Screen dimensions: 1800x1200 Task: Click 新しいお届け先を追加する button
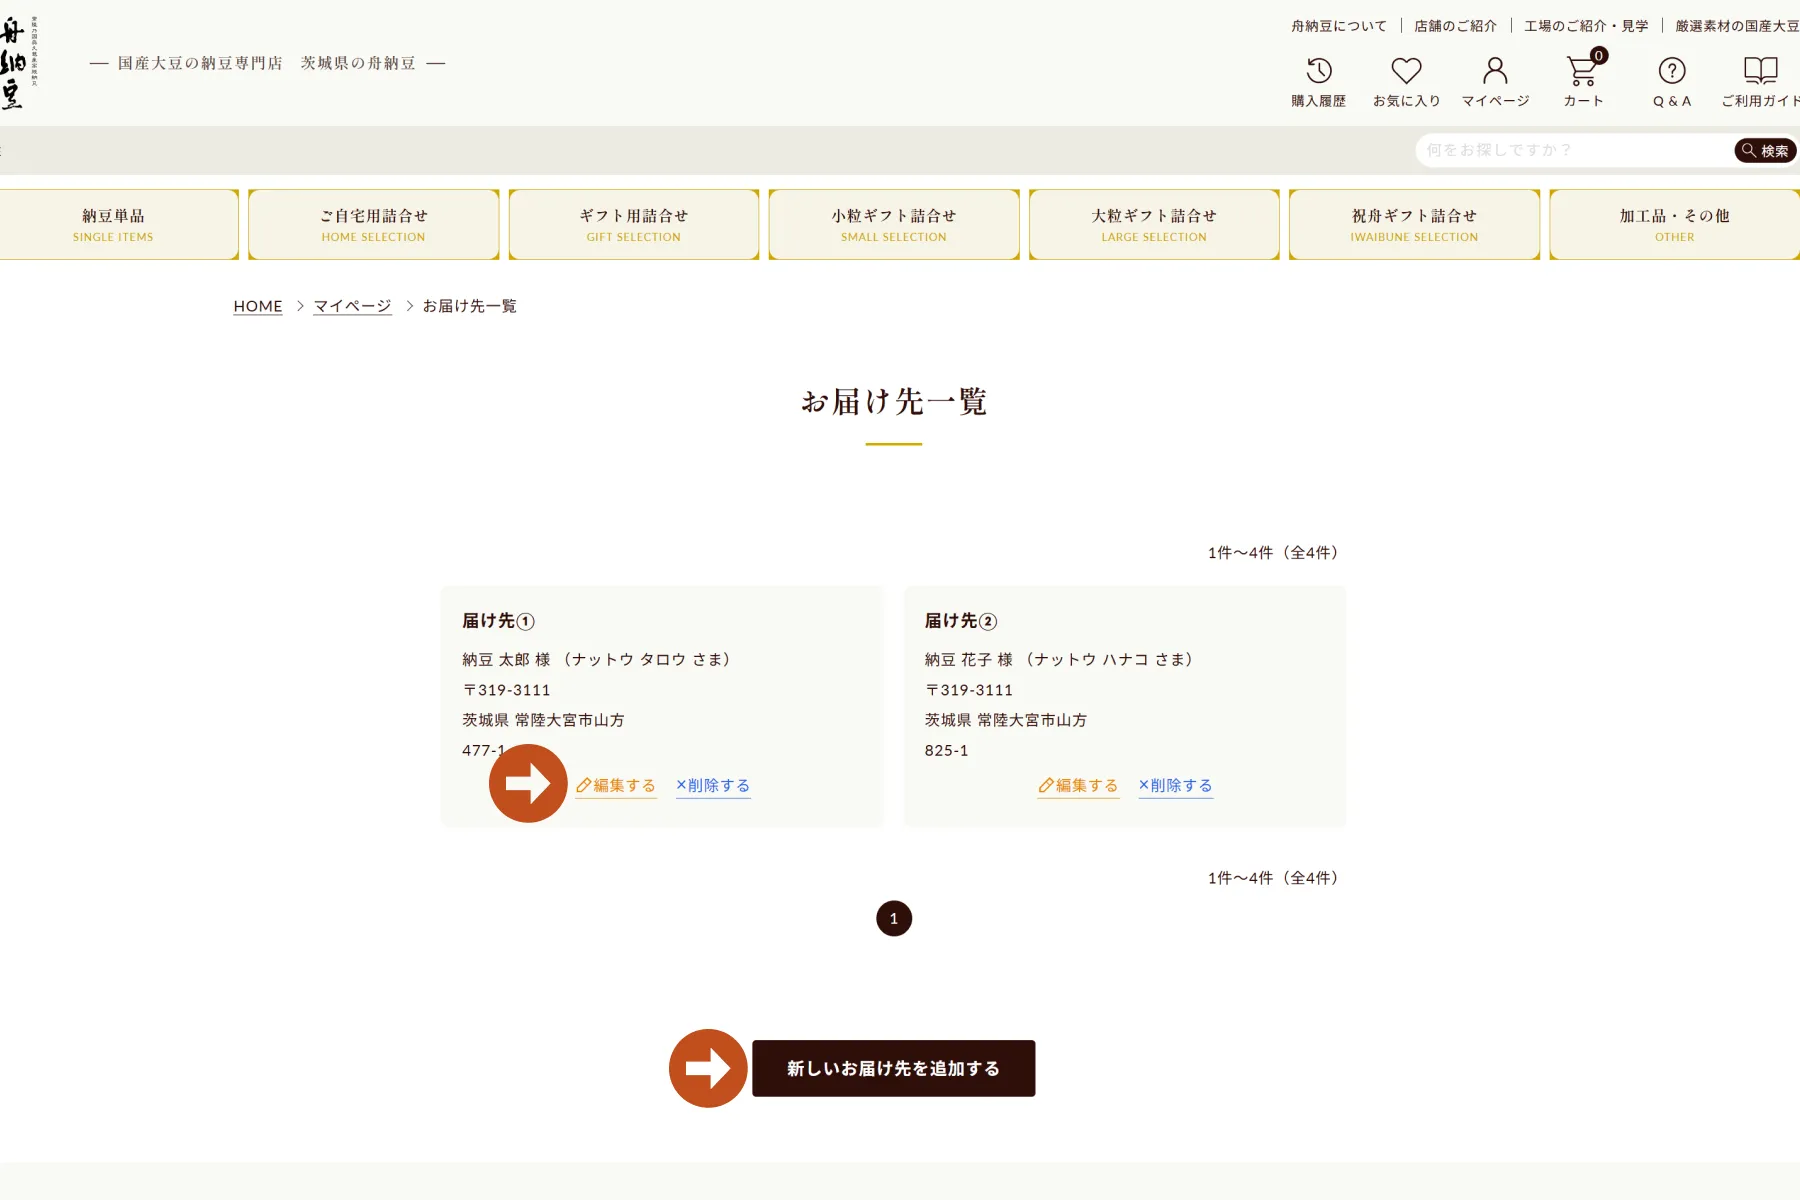point(894,1068)
